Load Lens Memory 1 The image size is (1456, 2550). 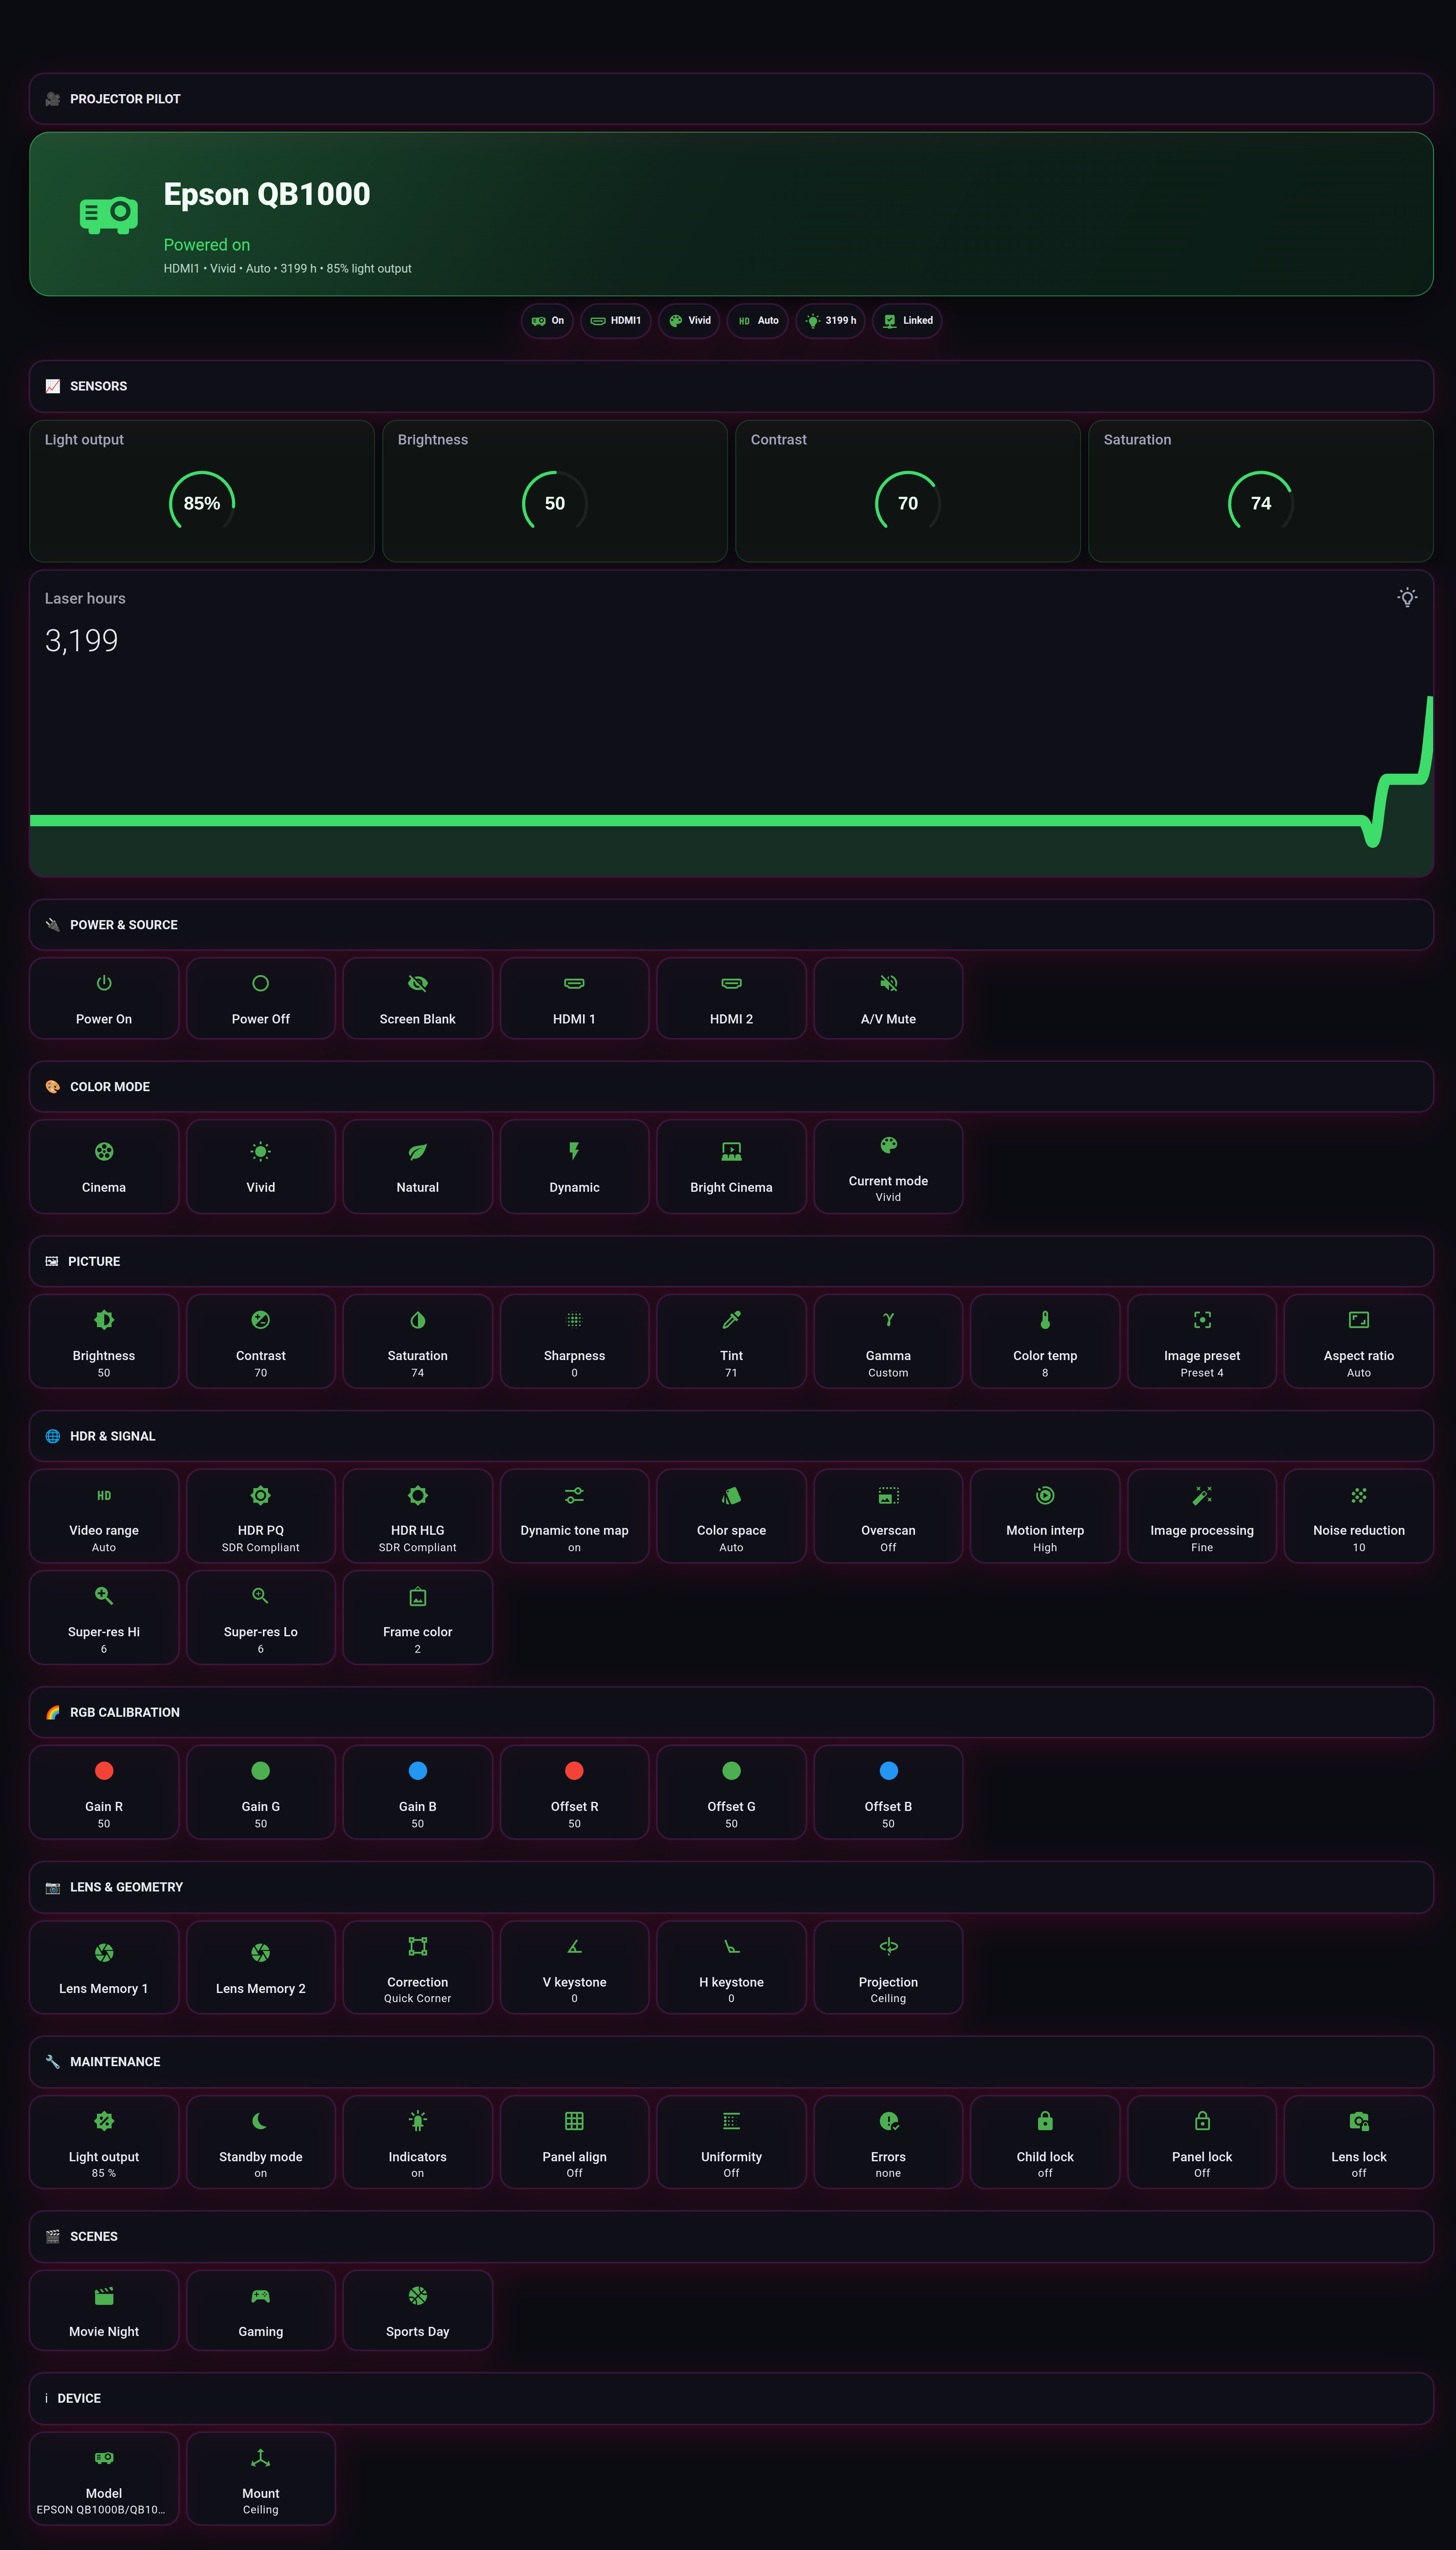104,1967
